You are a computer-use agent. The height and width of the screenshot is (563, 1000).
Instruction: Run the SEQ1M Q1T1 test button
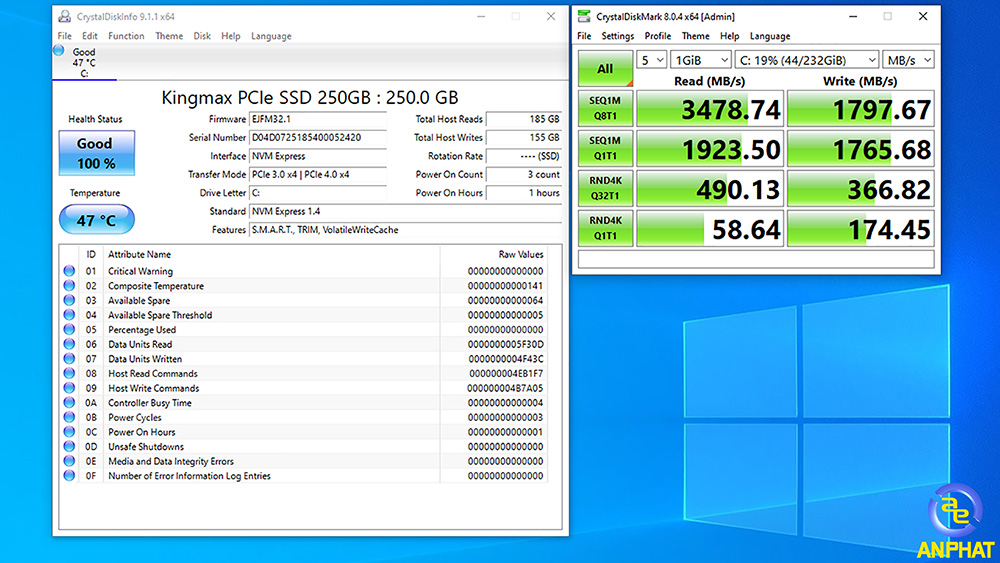(x=605, y=149)
